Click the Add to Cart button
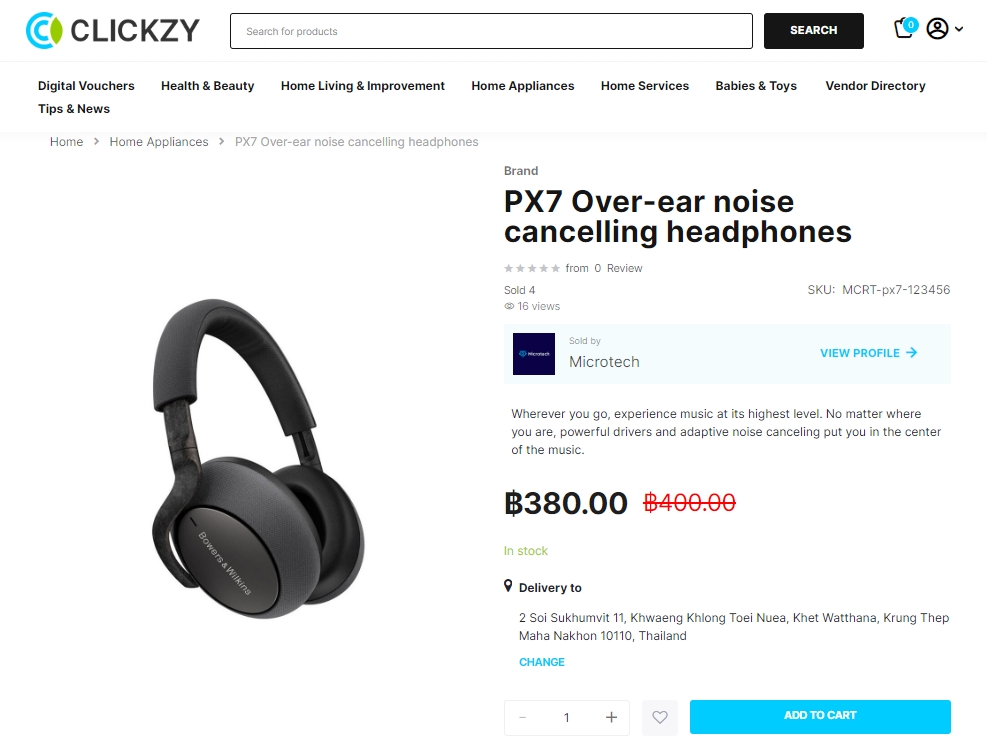 pos(820,716)
